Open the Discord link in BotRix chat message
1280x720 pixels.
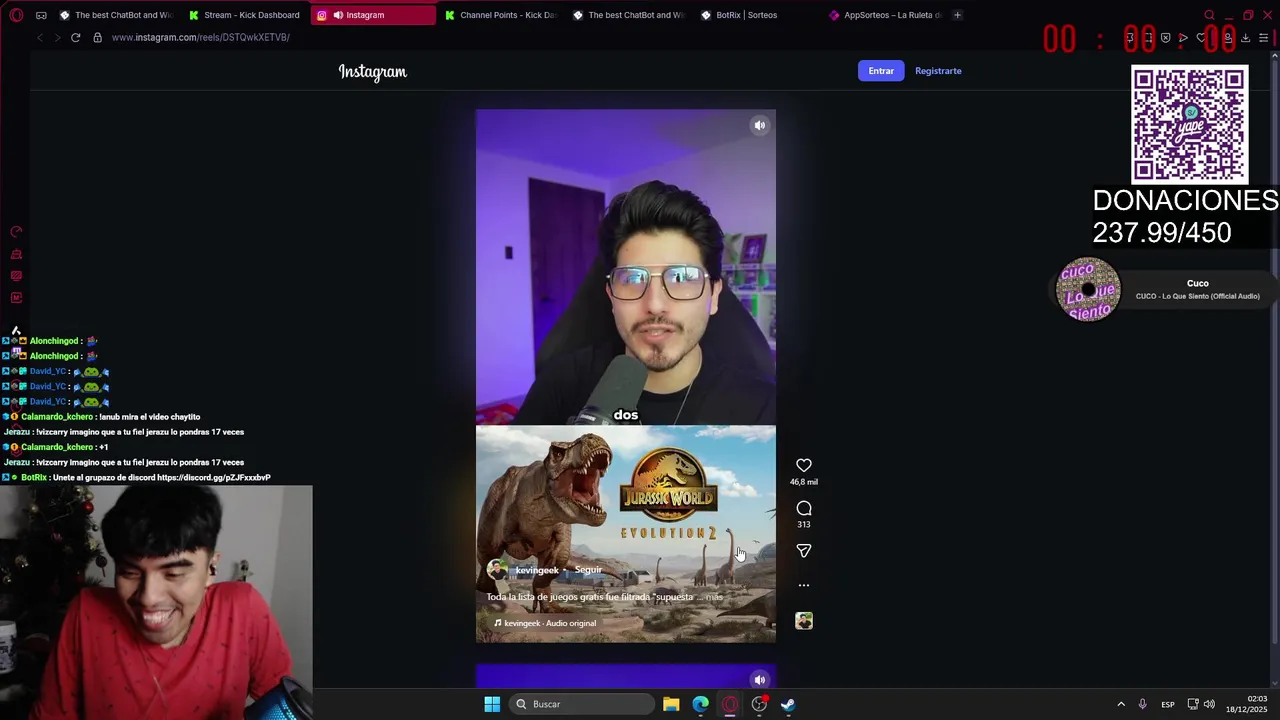[213, 478]
